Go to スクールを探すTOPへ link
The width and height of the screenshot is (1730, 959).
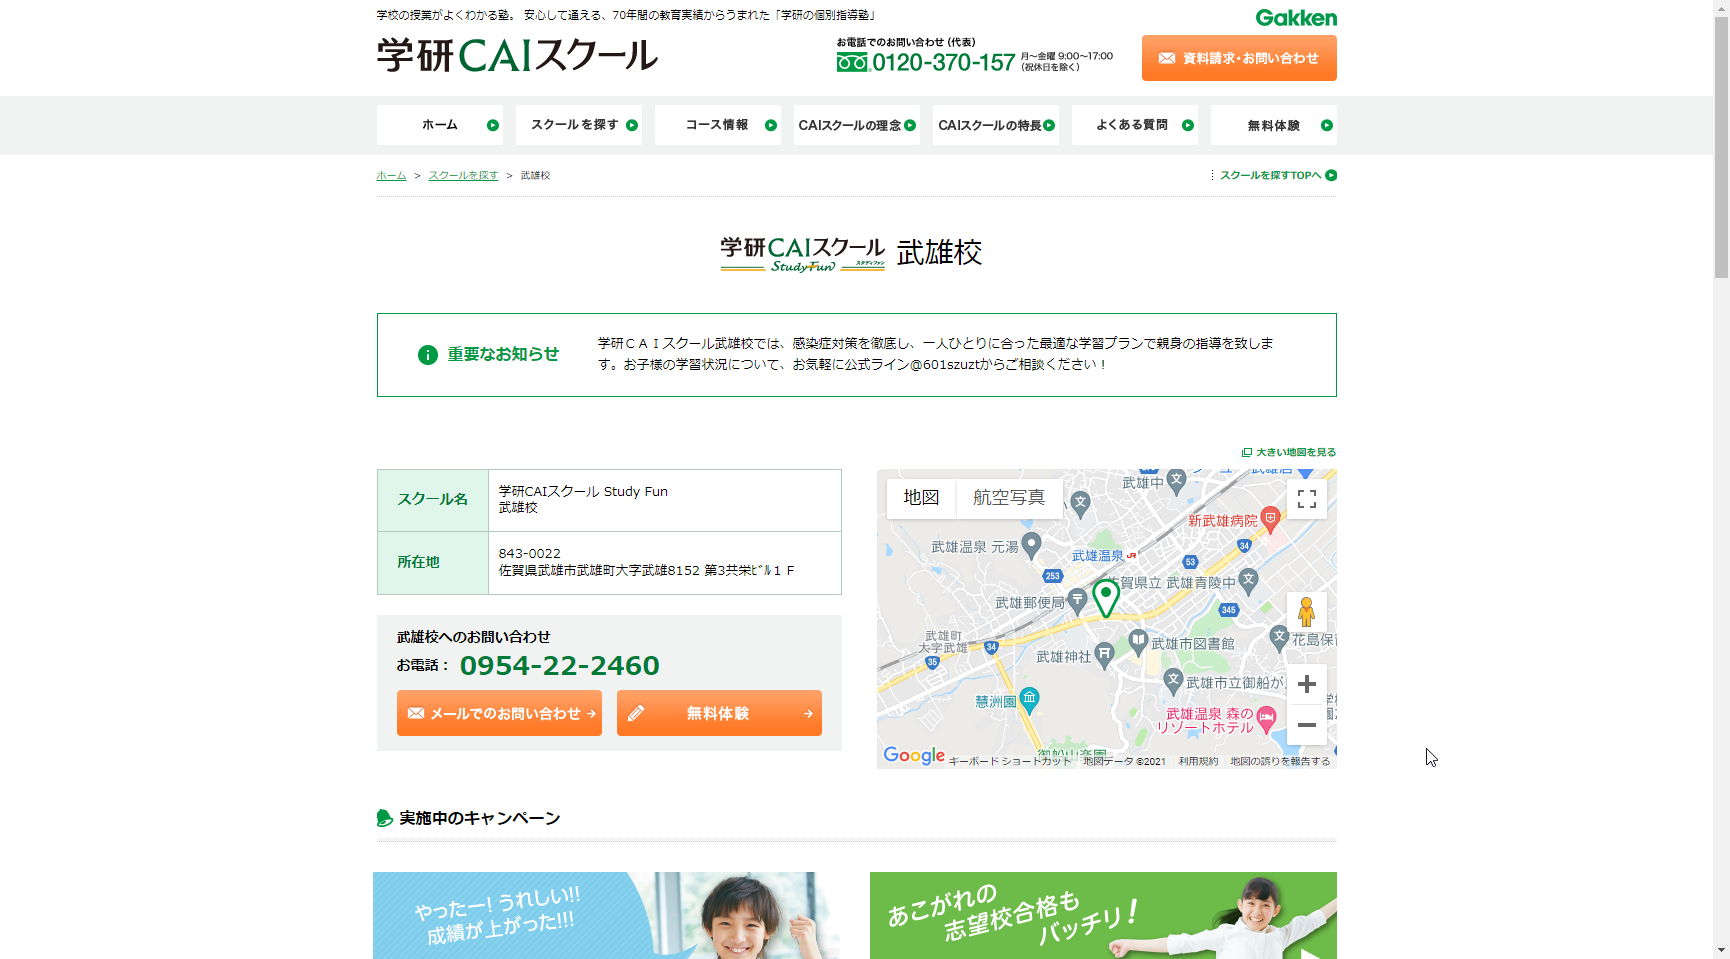pyautogui.click(x=1277, y=175)
